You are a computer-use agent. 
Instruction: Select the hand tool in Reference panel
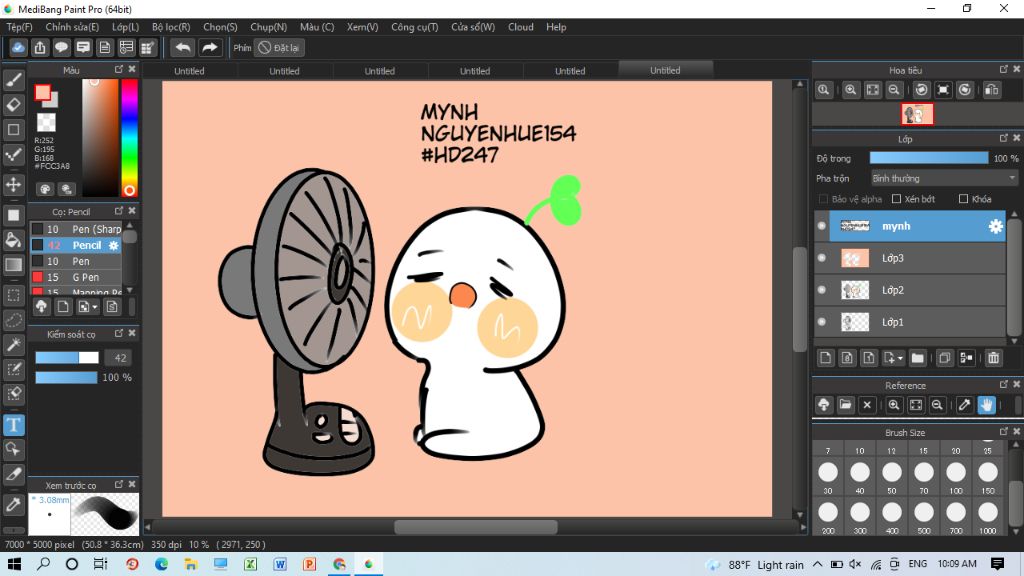pyautogui.click(x=986, y=405)
